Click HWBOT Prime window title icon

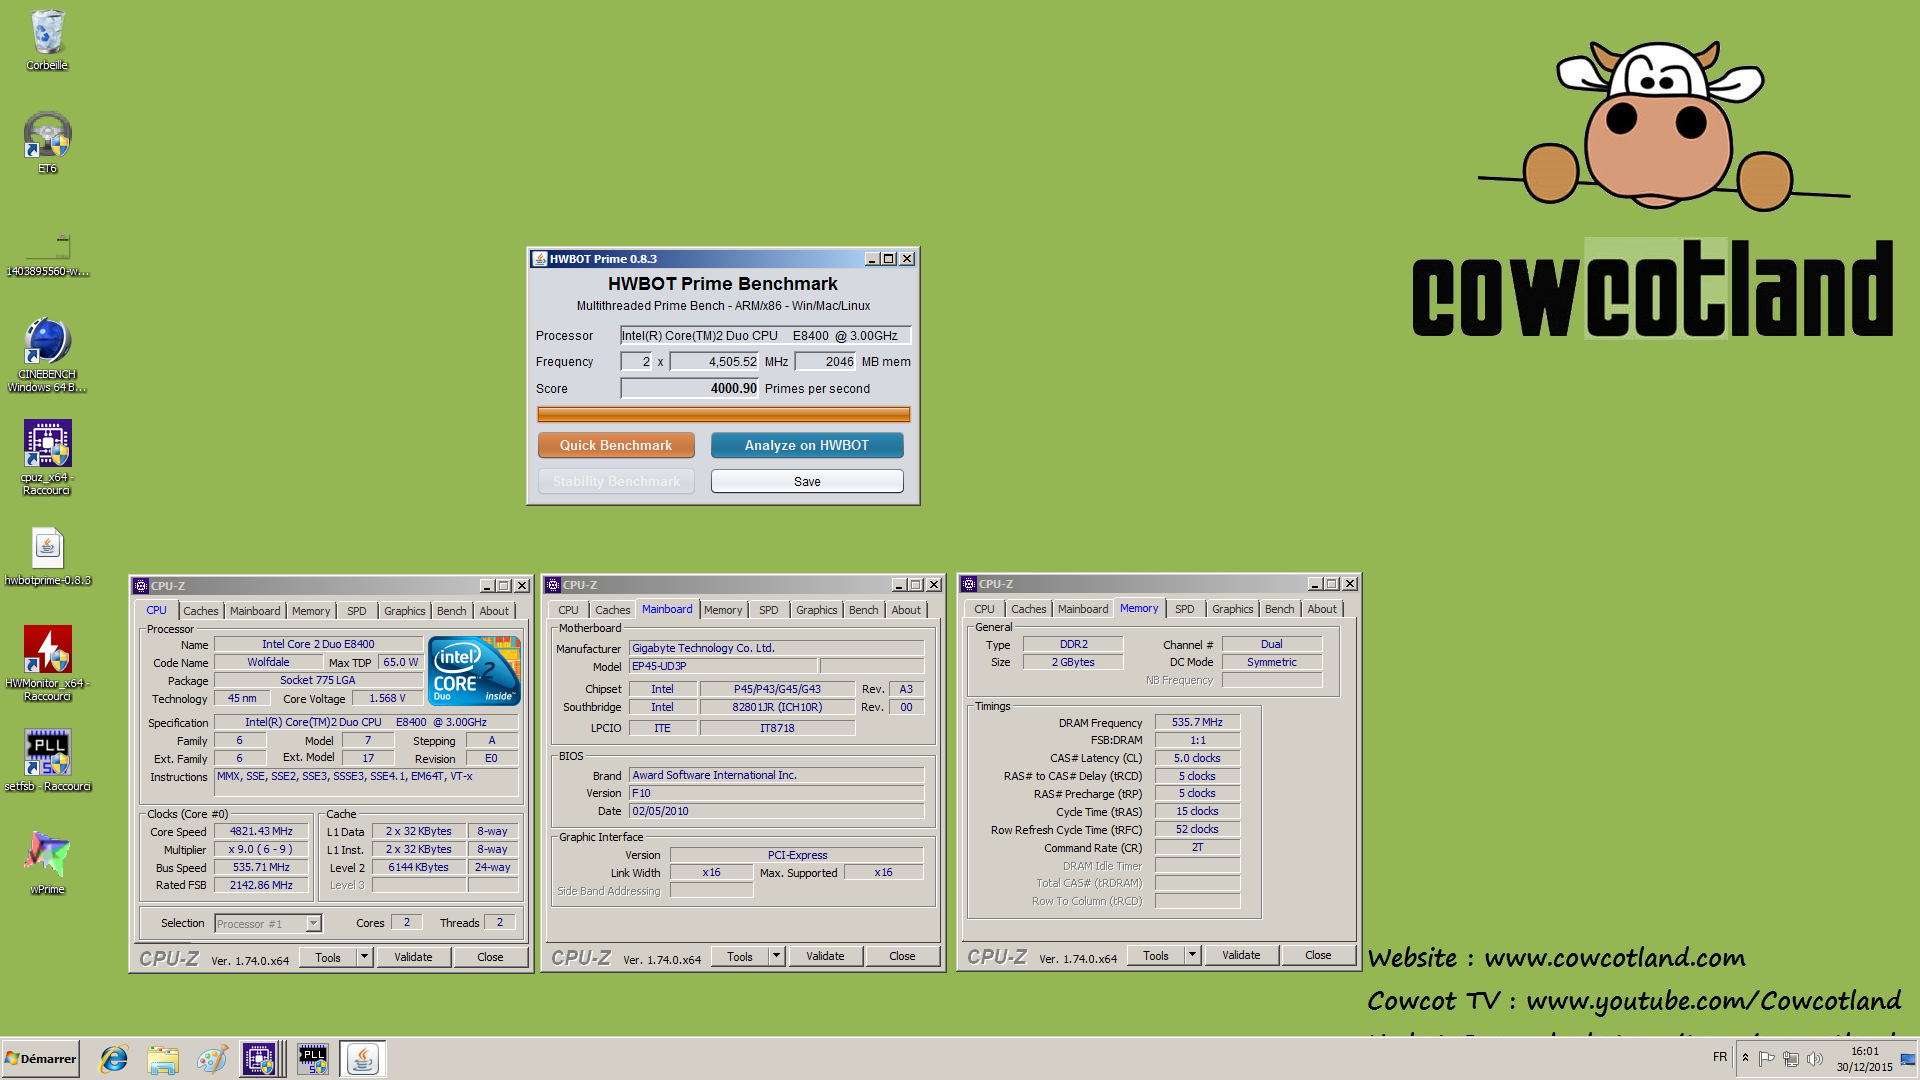[x=540, y=259]
